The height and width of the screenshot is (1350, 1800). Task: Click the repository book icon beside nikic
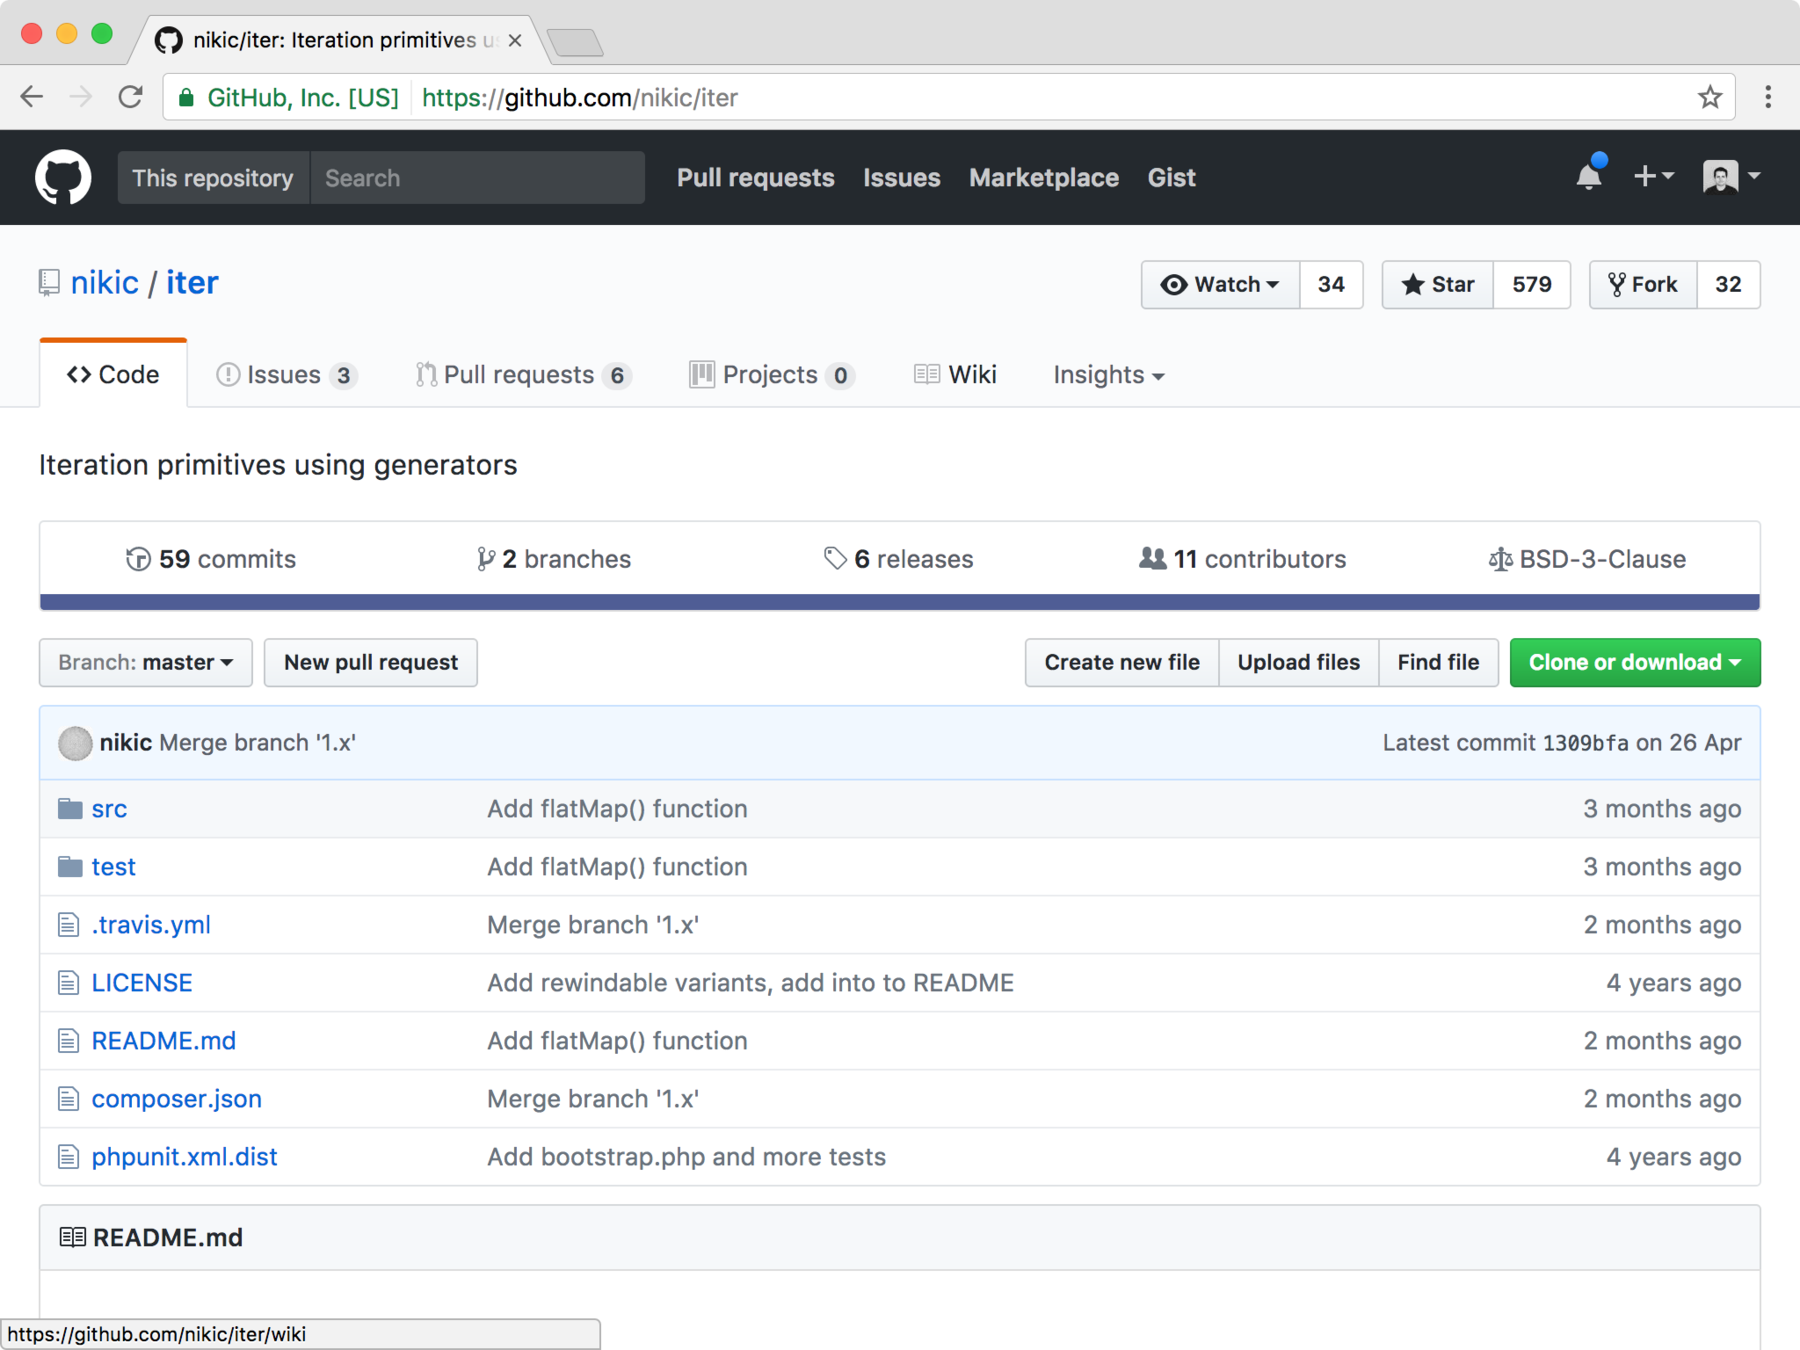click(x=49, y=283)
